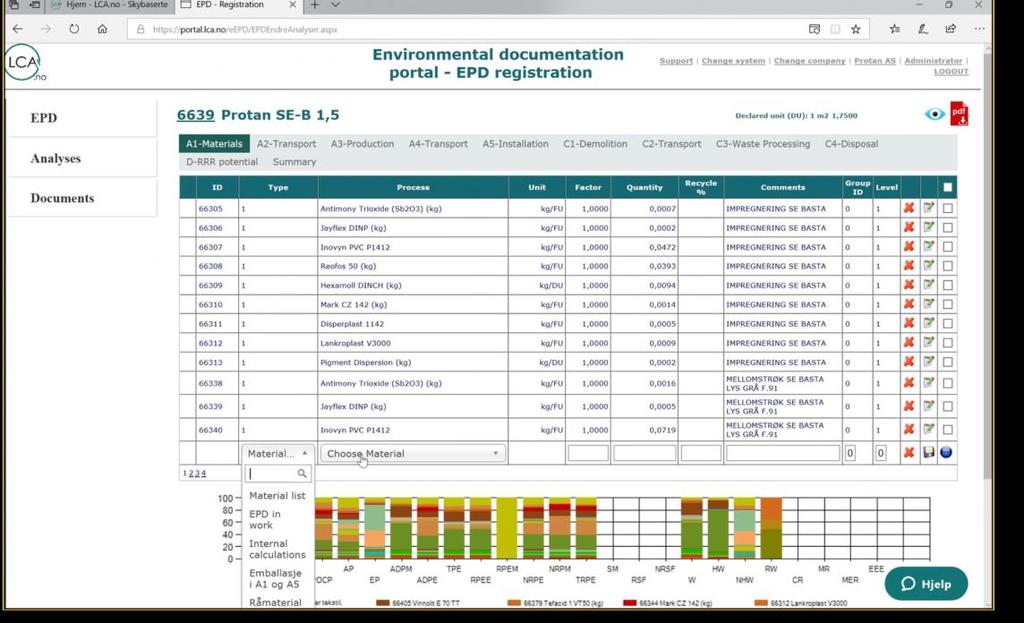Collapse the Material type dropdown
1024x623 pixels.
(278, 453)
